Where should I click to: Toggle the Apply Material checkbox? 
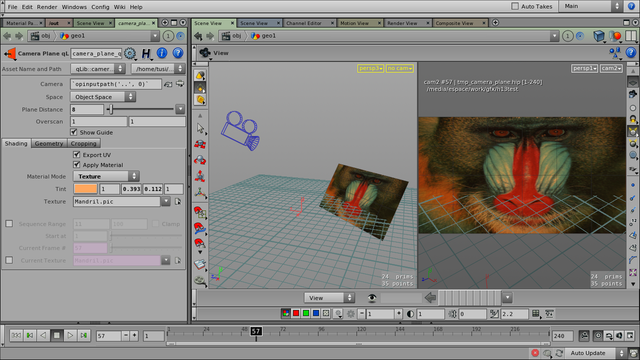tap(76, 164)
